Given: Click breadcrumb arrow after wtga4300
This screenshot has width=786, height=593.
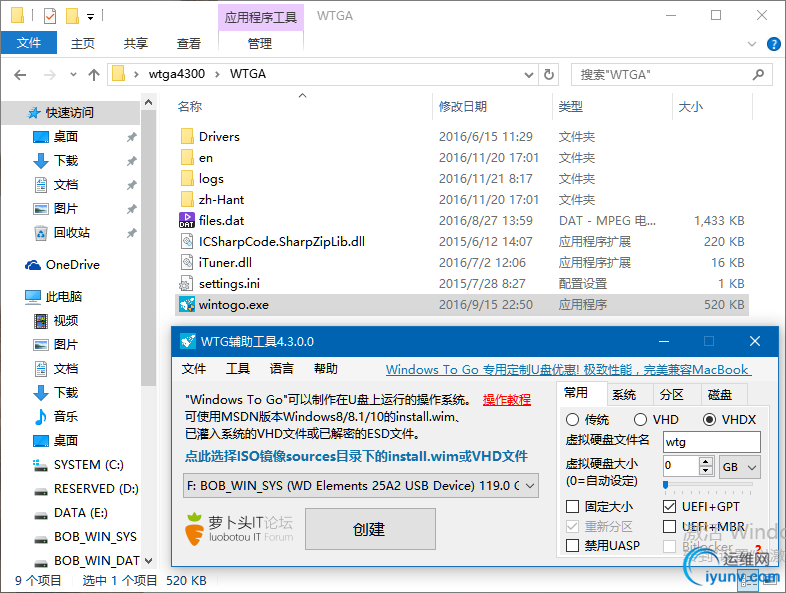Looking at the screenshot, I should tap(218, 74).
